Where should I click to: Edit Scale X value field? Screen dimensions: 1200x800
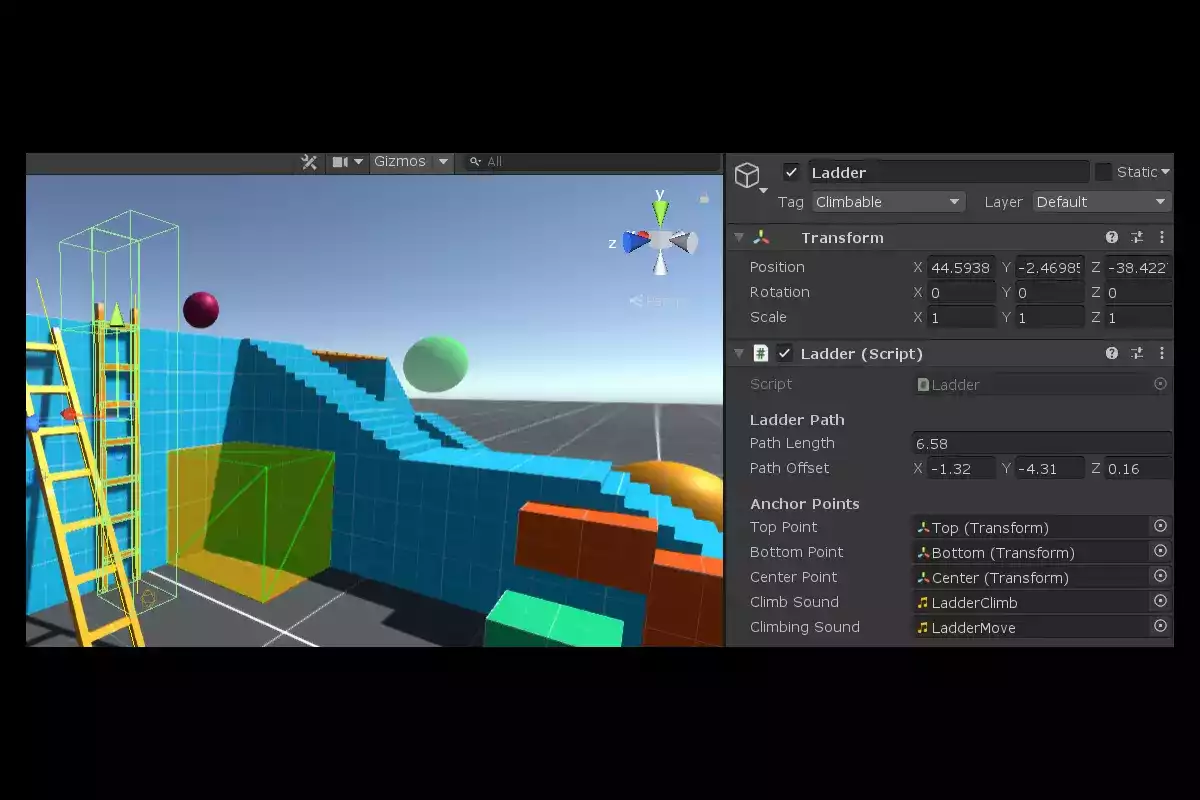[x=961, y=318]
